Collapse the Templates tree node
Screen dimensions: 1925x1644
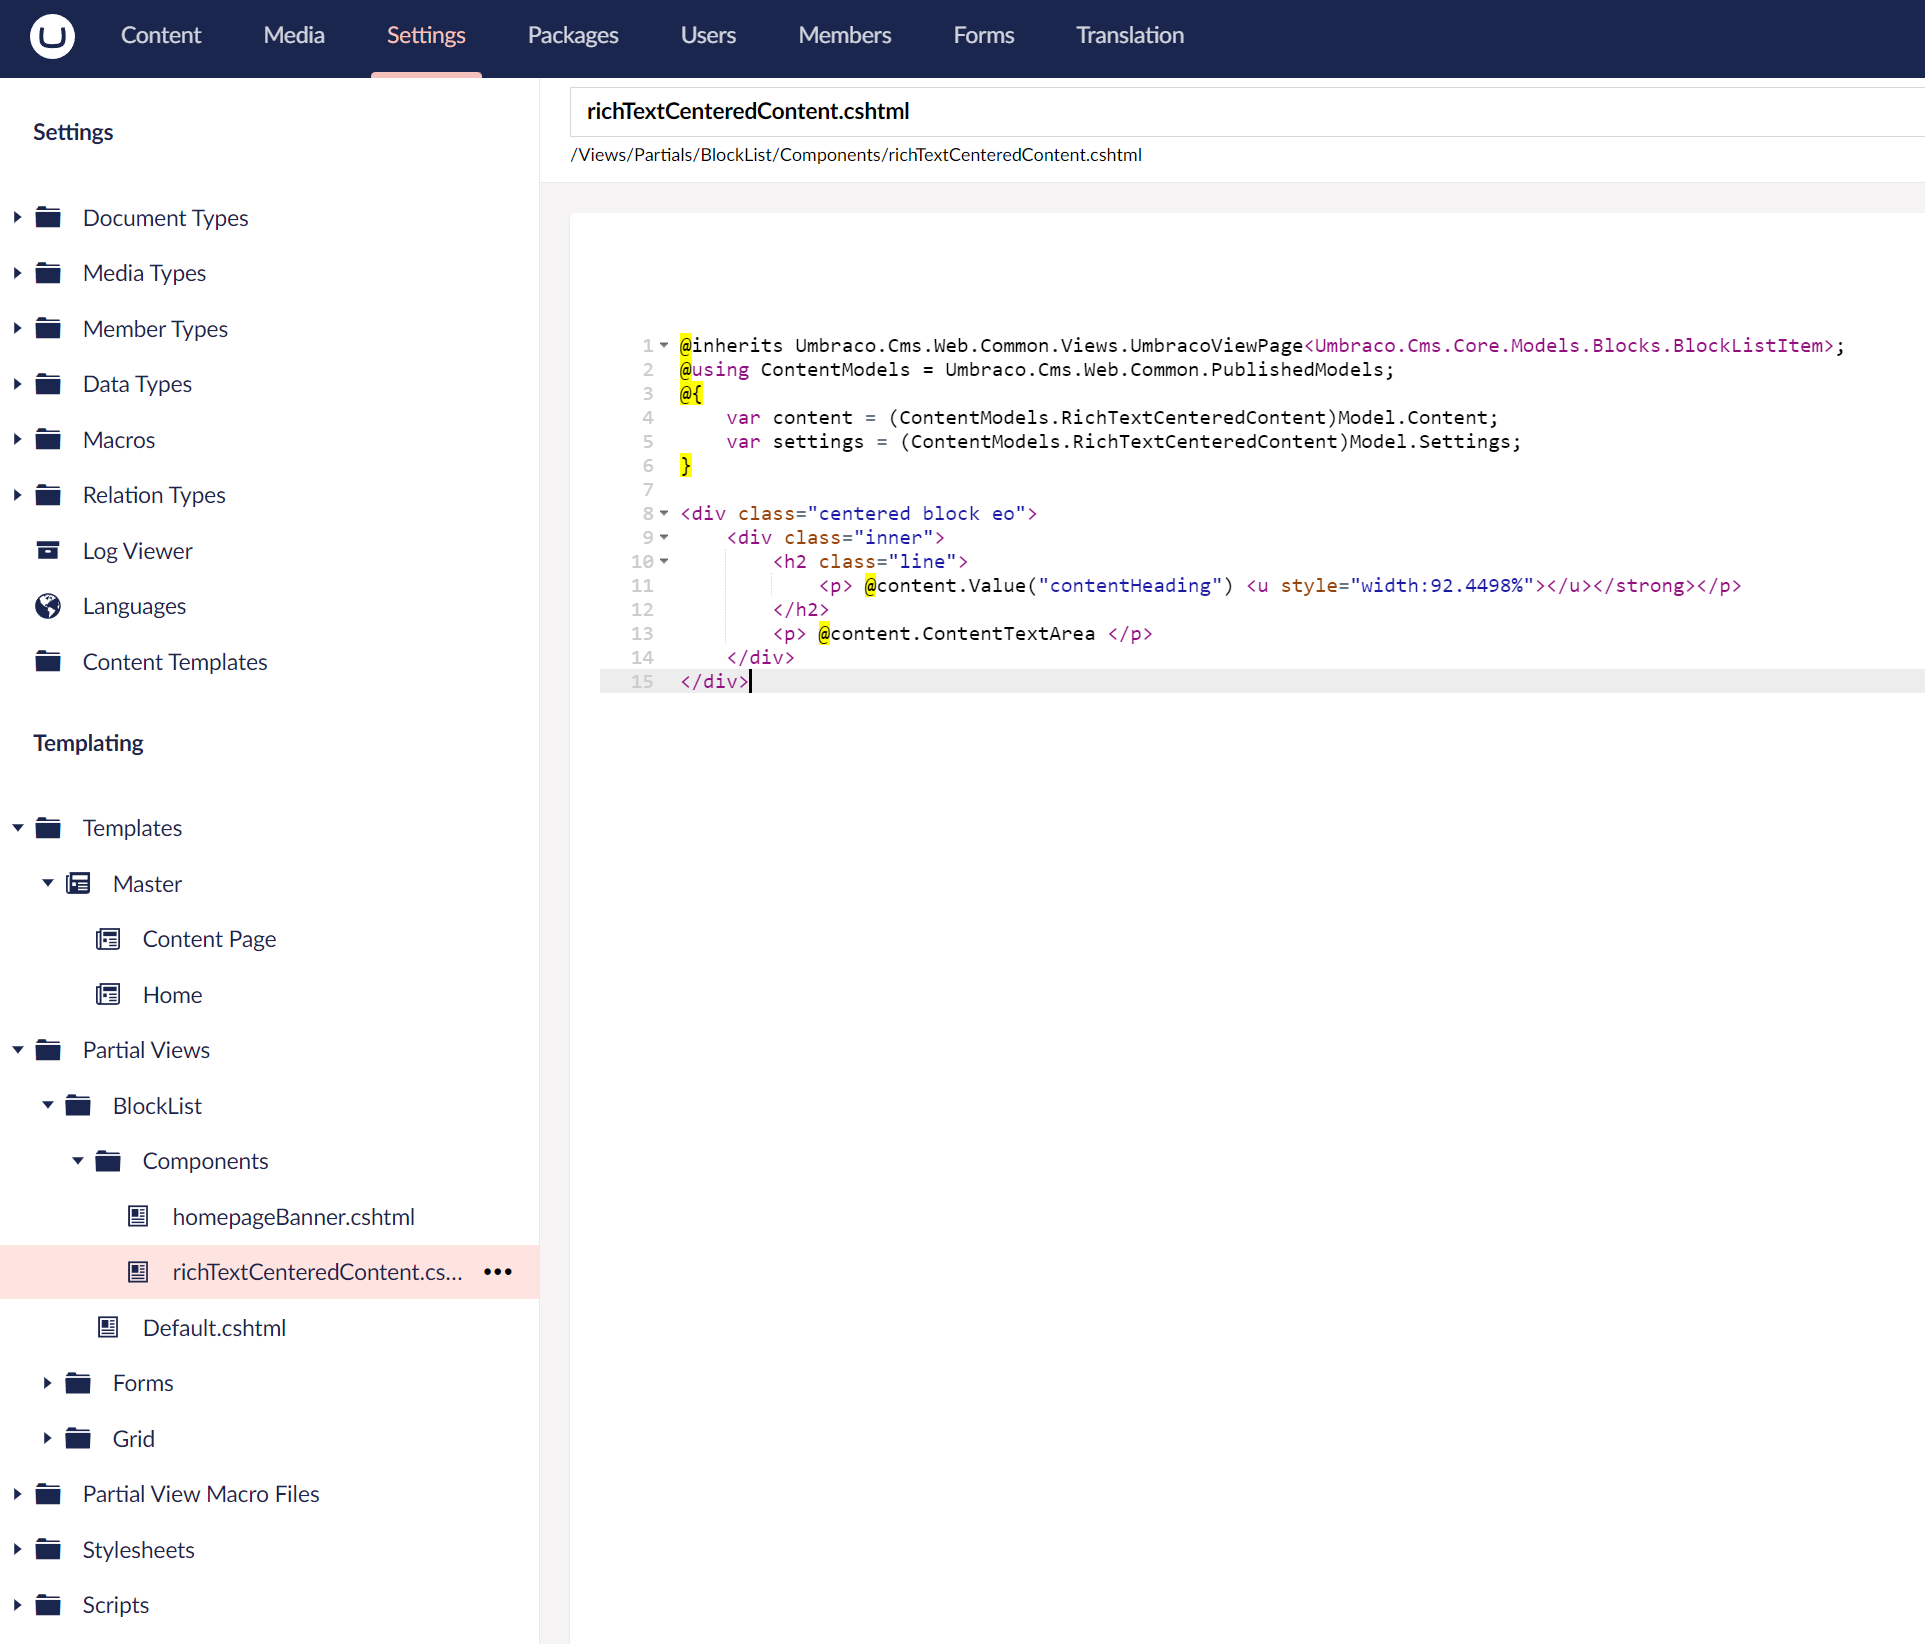click(x=17, y=827)
